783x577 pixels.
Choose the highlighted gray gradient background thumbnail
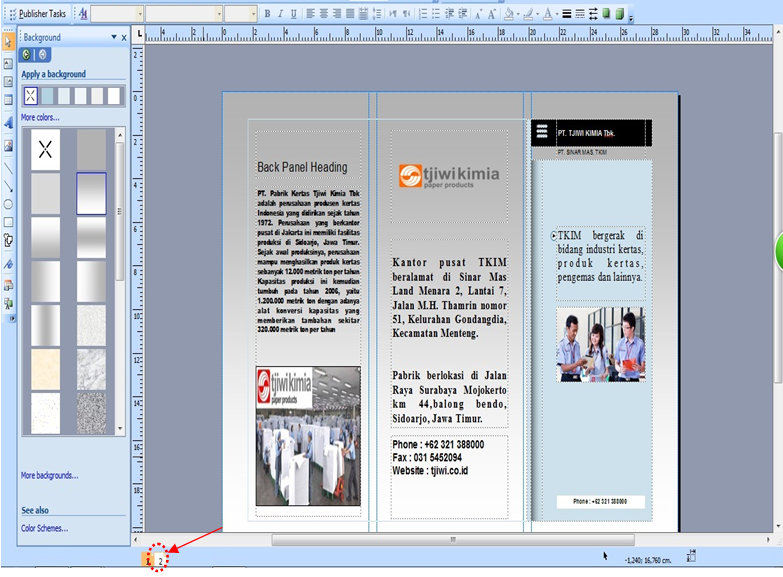[x=91, y=193]
